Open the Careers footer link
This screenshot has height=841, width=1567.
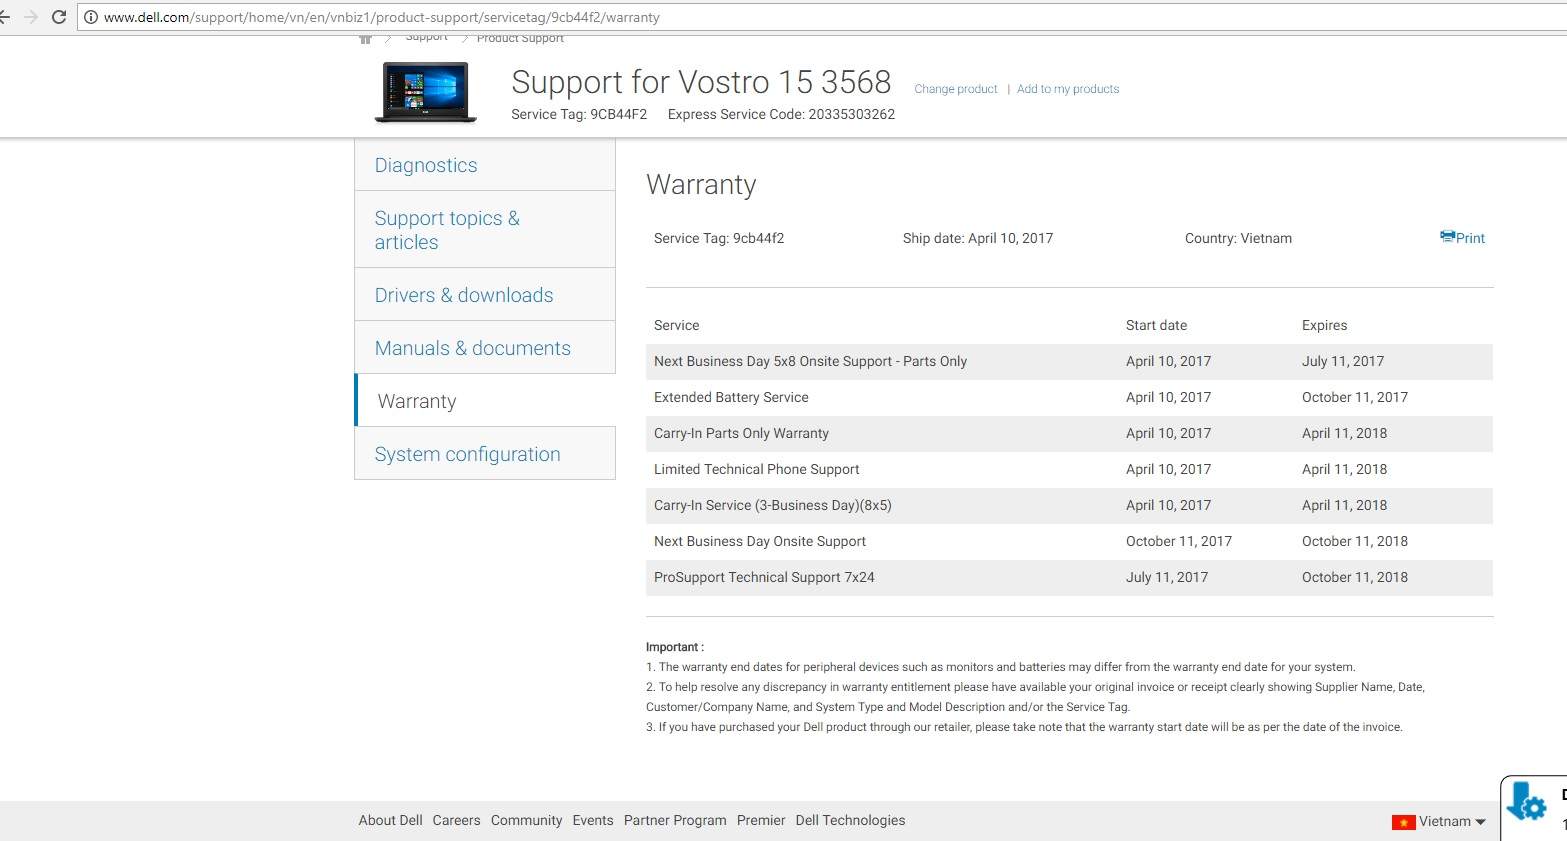456,820
